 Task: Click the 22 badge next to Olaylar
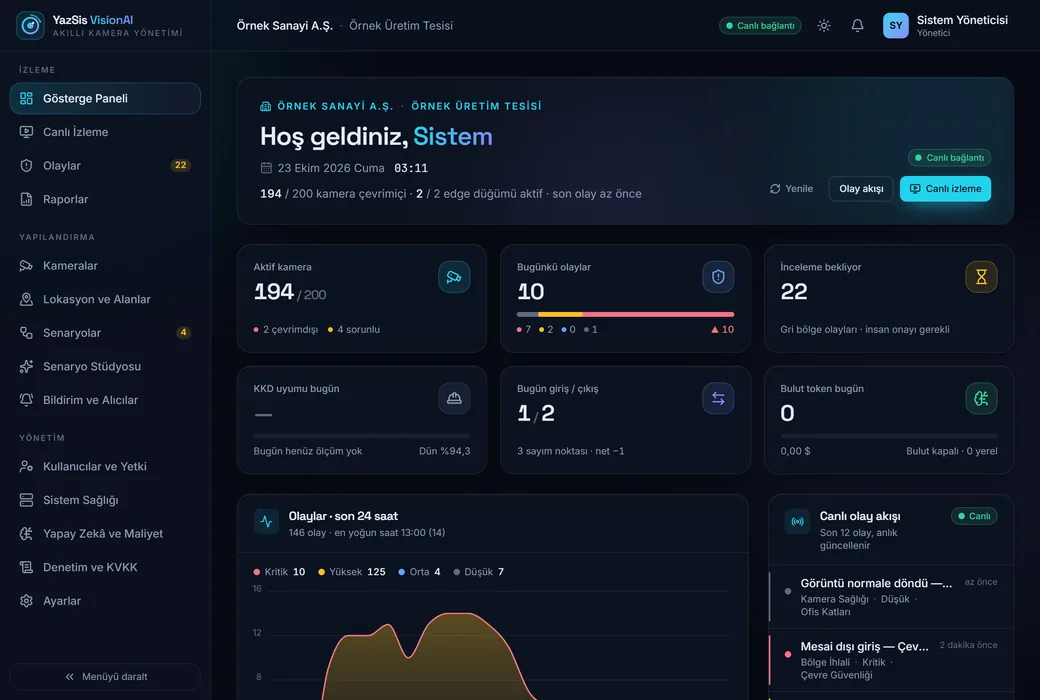click(x=180, y=165)
